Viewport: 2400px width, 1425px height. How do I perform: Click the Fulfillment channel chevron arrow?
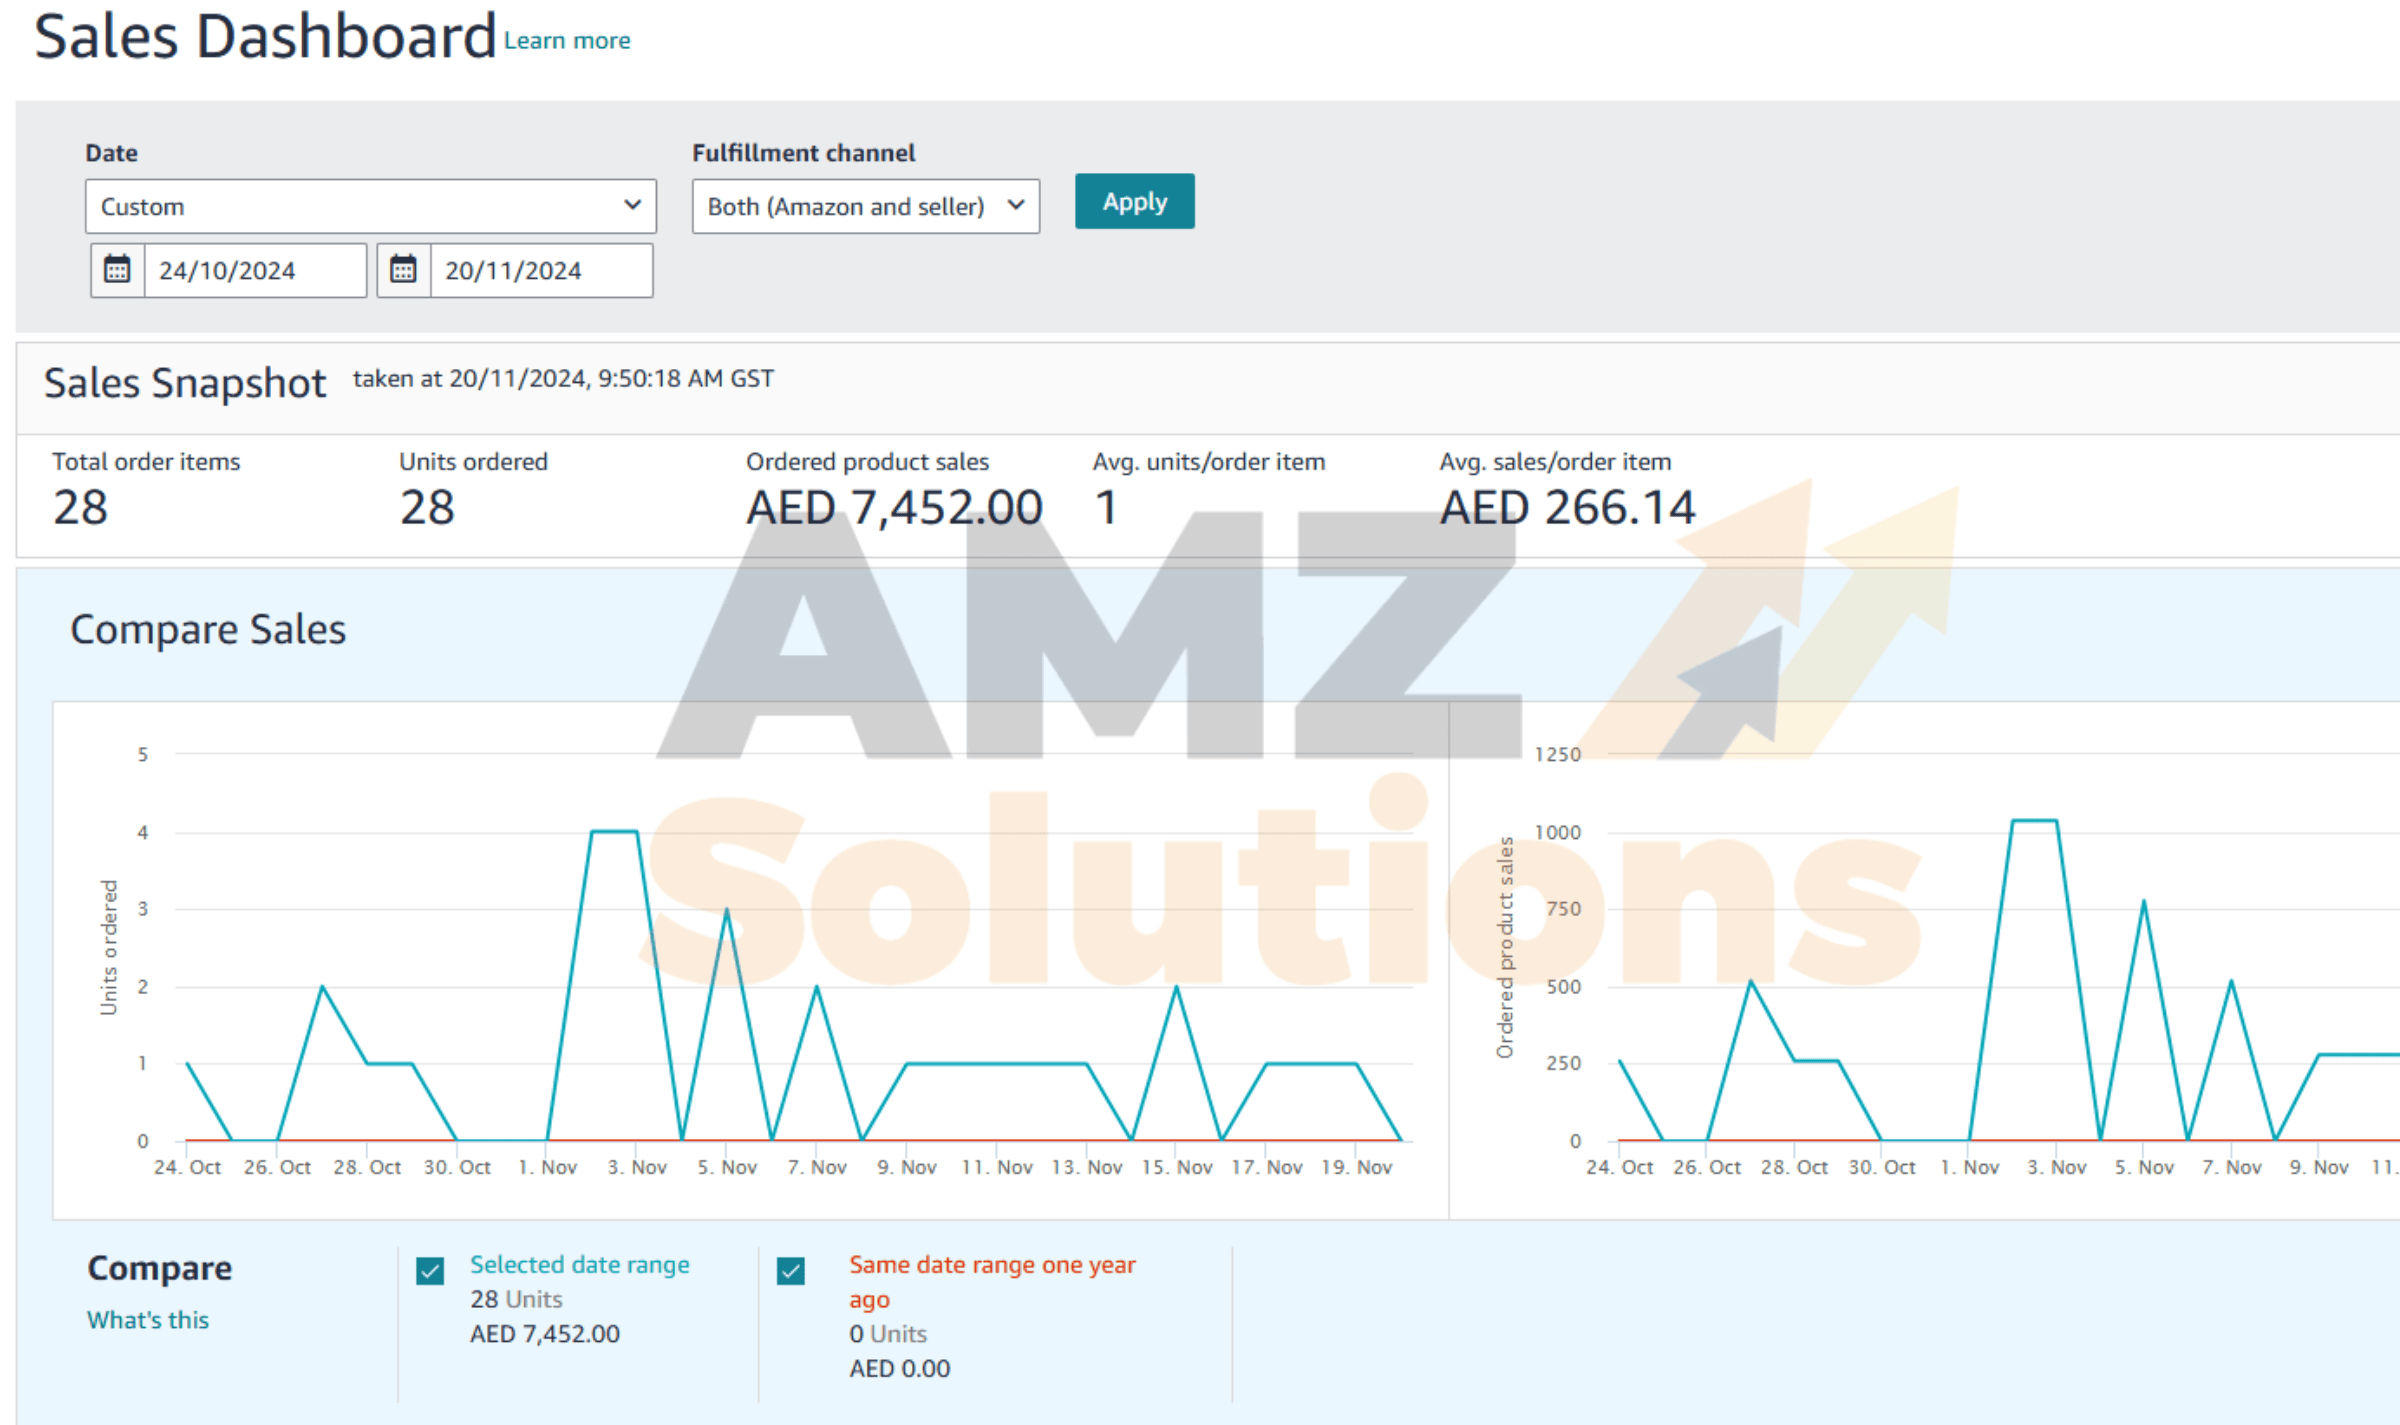(1016, 206)
